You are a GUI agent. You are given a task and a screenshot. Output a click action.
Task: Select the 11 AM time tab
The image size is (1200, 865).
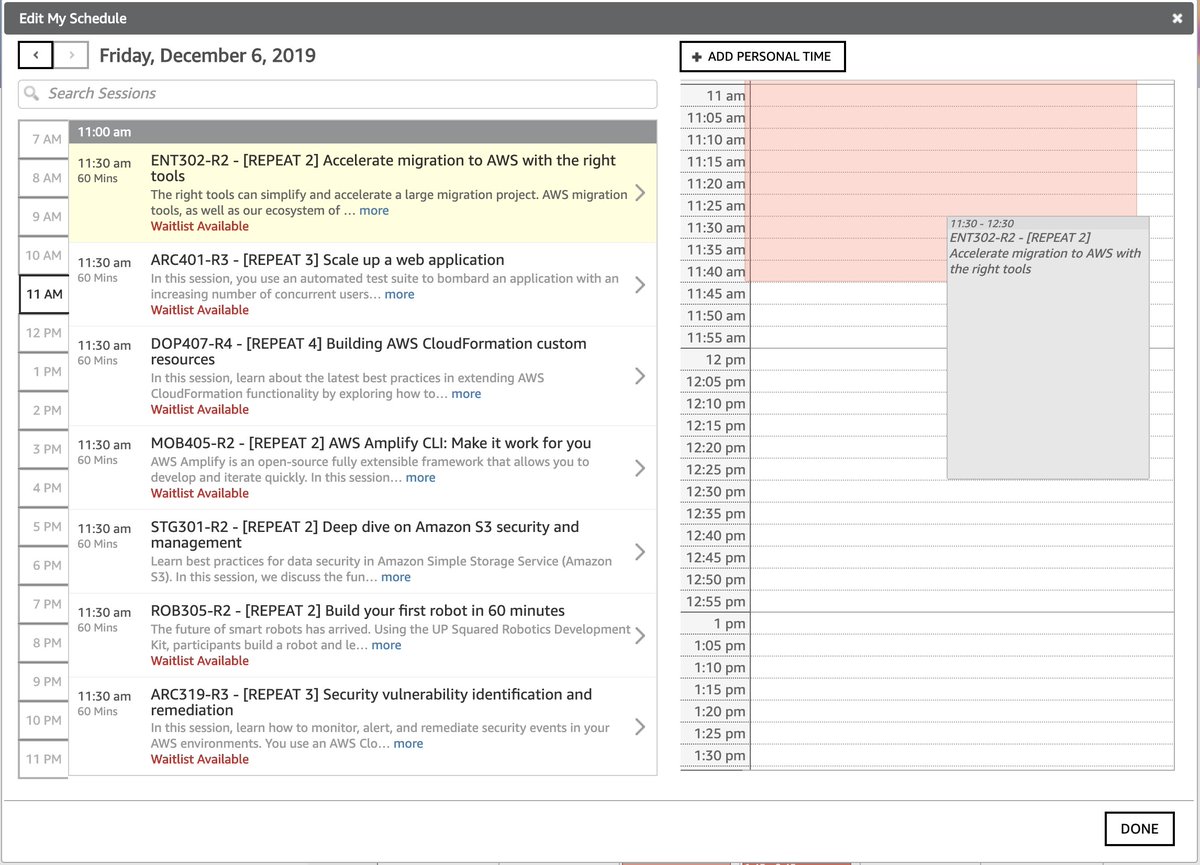point(44,294)
